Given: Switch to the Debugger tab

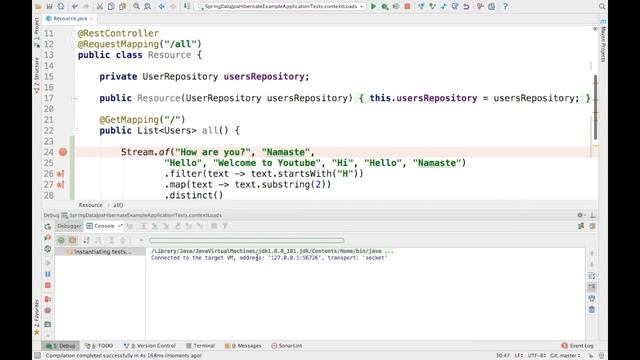Looking at the screenshot, I should tap(69, 226).
